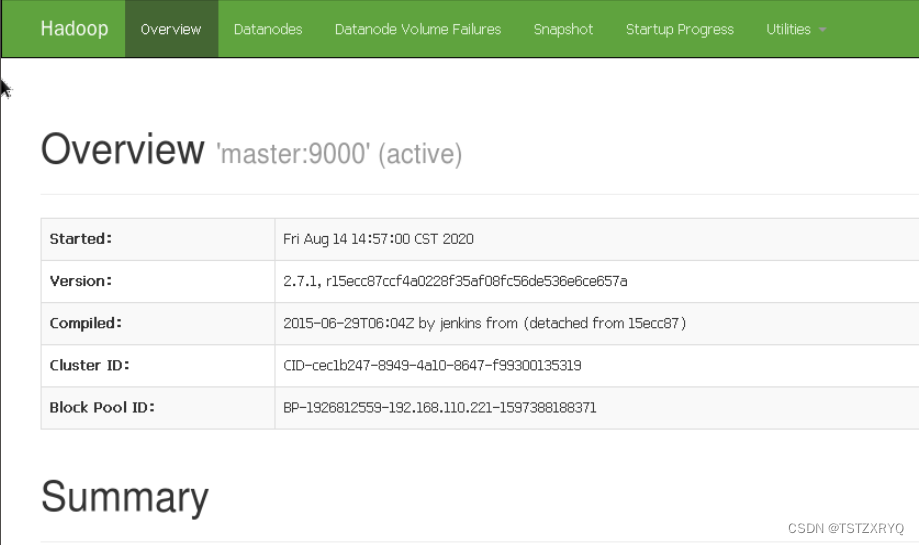Click the 'master:9000' (active) subtitle

pos(339,154)
